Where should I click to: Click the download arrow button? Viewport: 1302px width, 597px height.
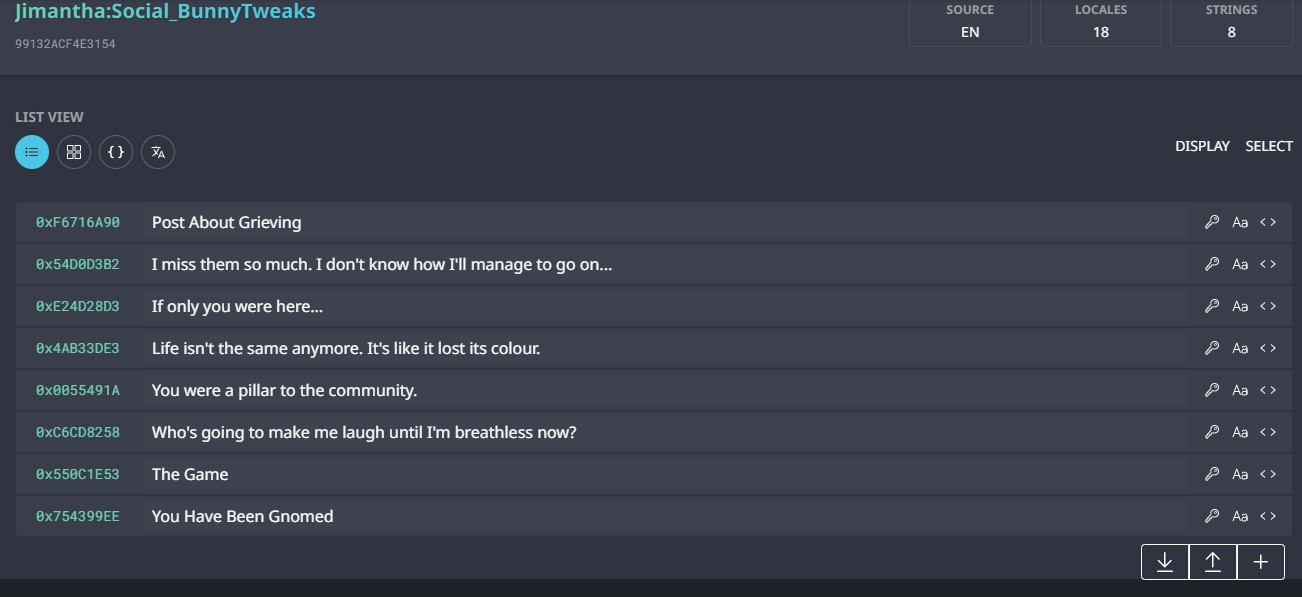[1165, 562]
